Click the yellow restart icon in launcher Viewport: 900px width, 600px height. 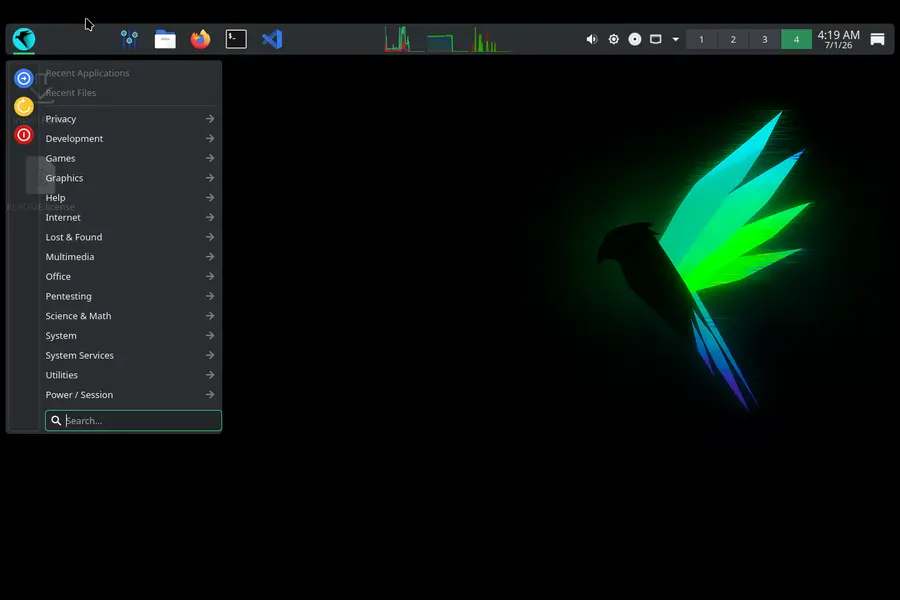coord(24,106)
